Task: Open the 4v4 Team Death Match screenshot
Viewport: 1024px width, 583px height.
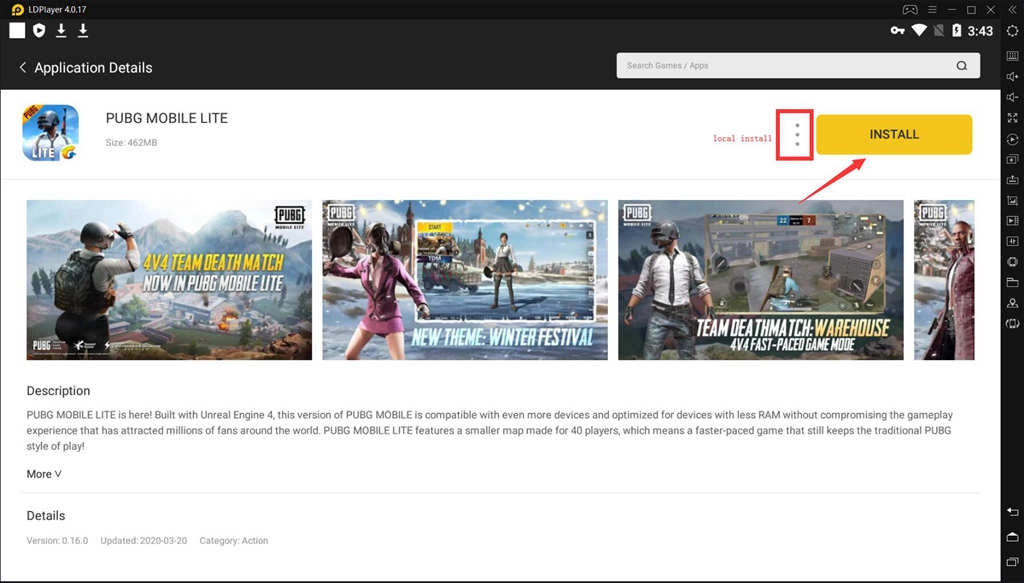Action: [x=169, y=279]
